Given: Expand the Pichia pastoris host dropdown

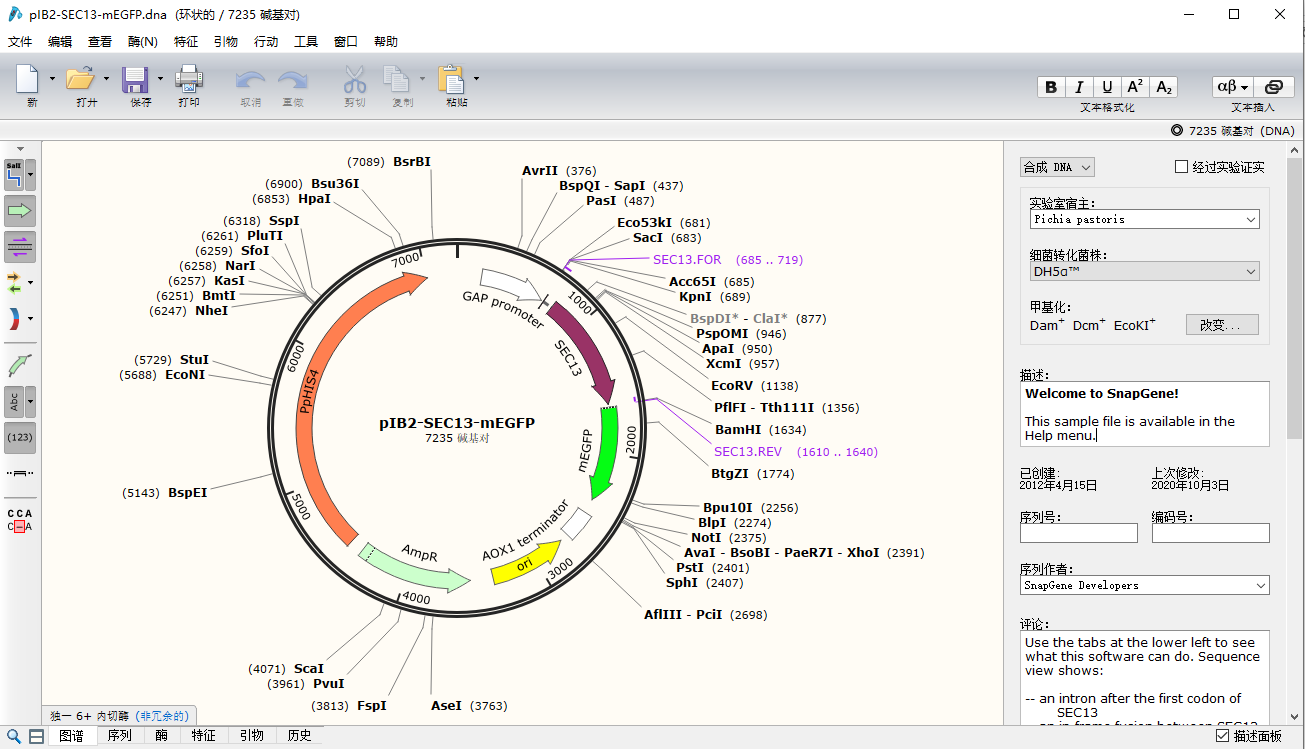Looking at the screenshot, I should pos(1145,219).
